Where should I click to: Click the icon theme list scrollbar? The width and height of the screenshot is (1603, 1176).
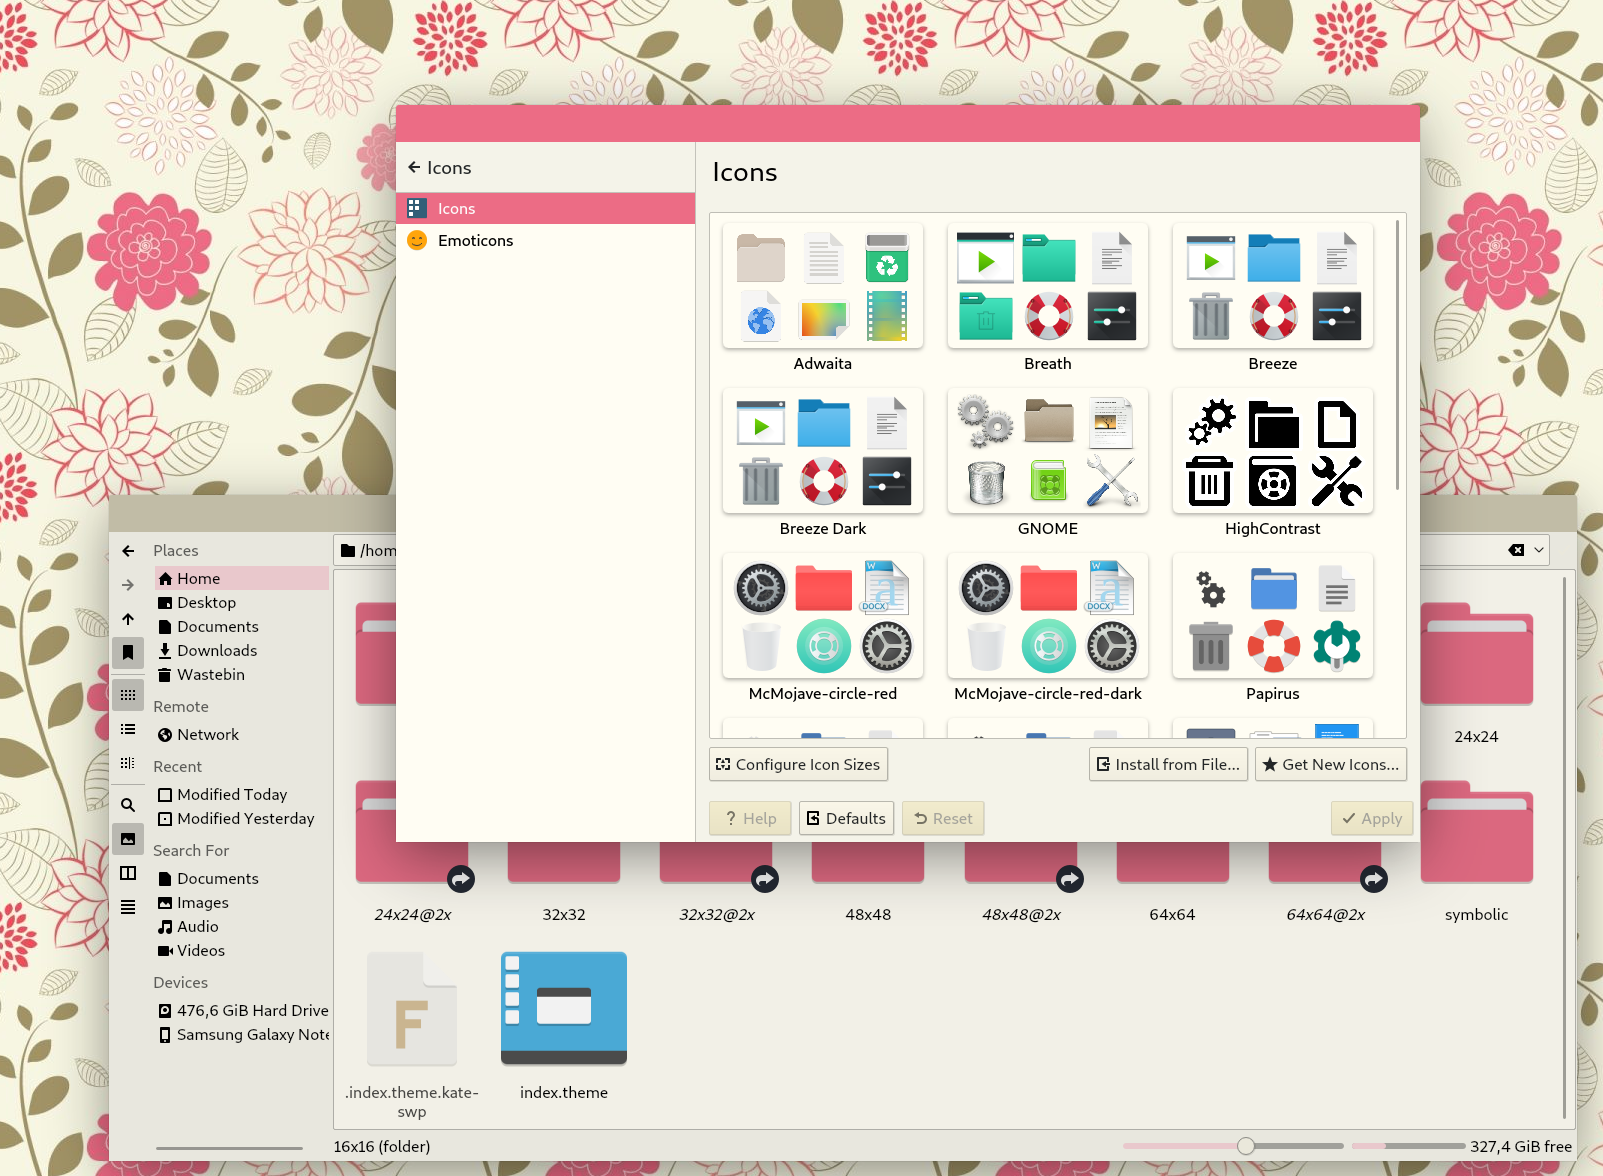pos(1397,355)
